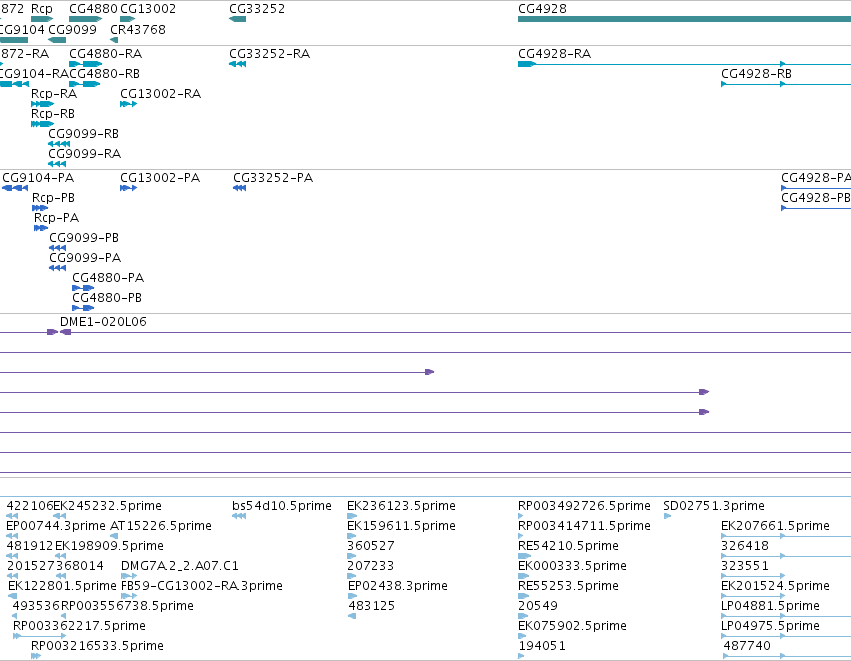The image size is (851, 661).
Task: Select the CR43768 gene arrow
Action: [114, 40]
